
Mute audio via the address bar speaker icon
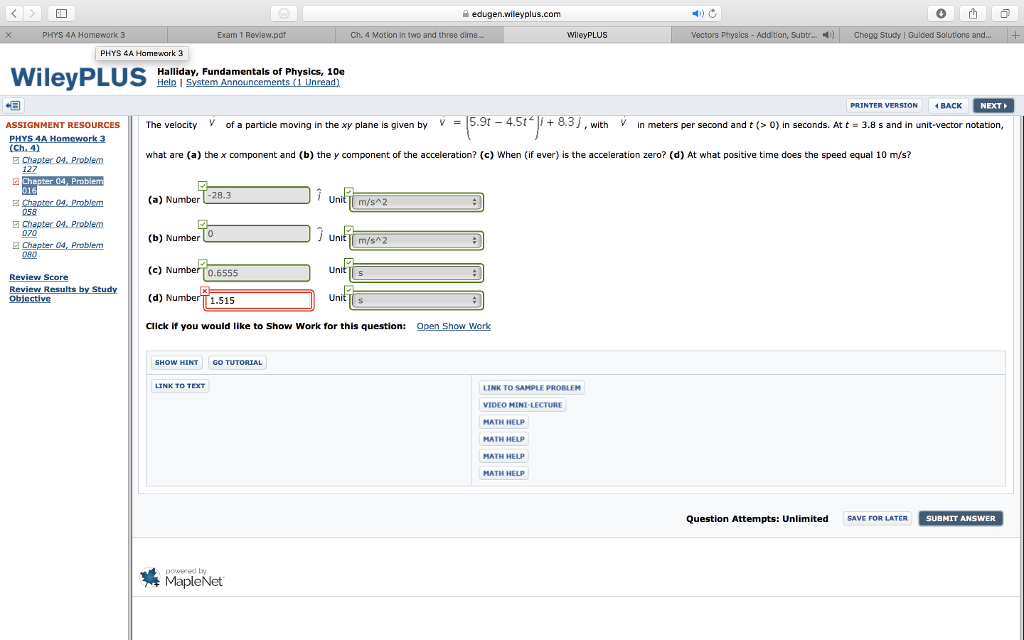[x=697, y=14]
